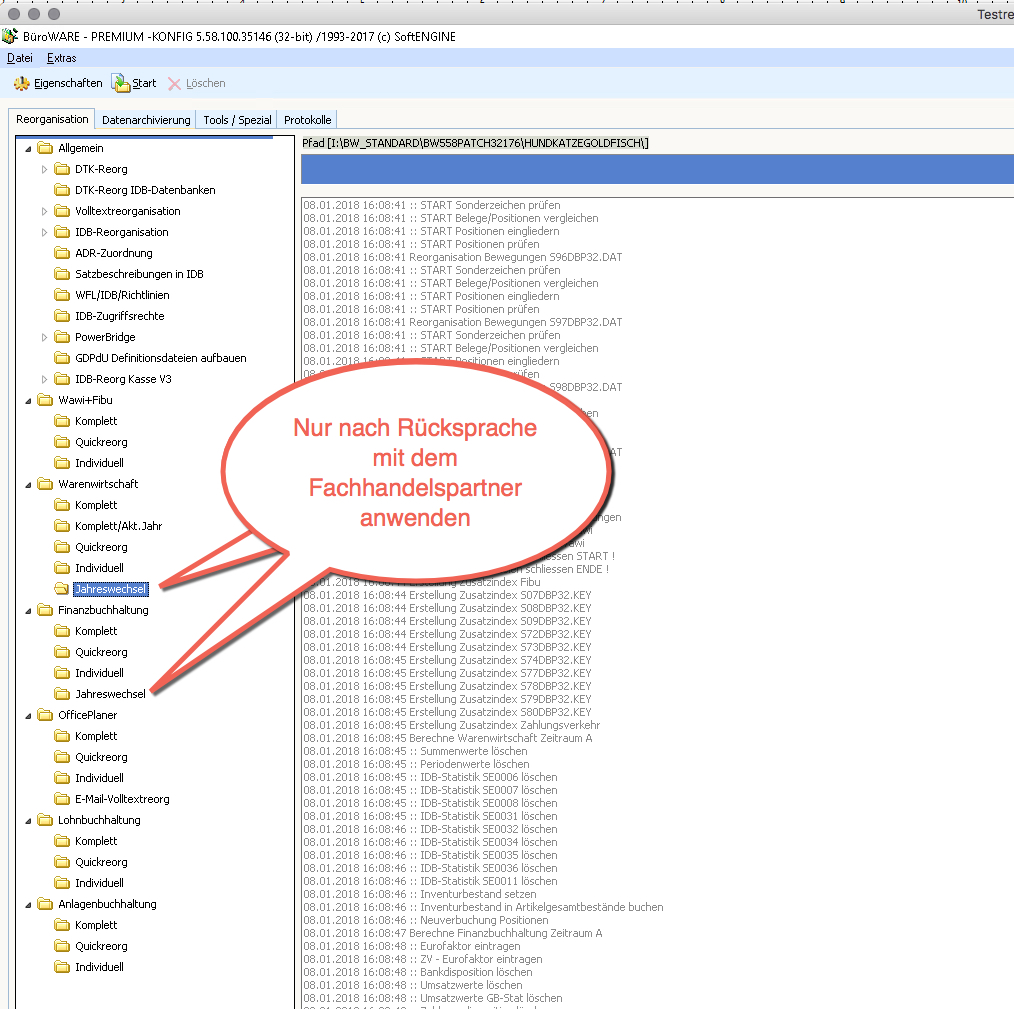Click the Löschen toolbar icon
The width and height of the screenshot is (1014, 1009).
[x=174, y=84]
